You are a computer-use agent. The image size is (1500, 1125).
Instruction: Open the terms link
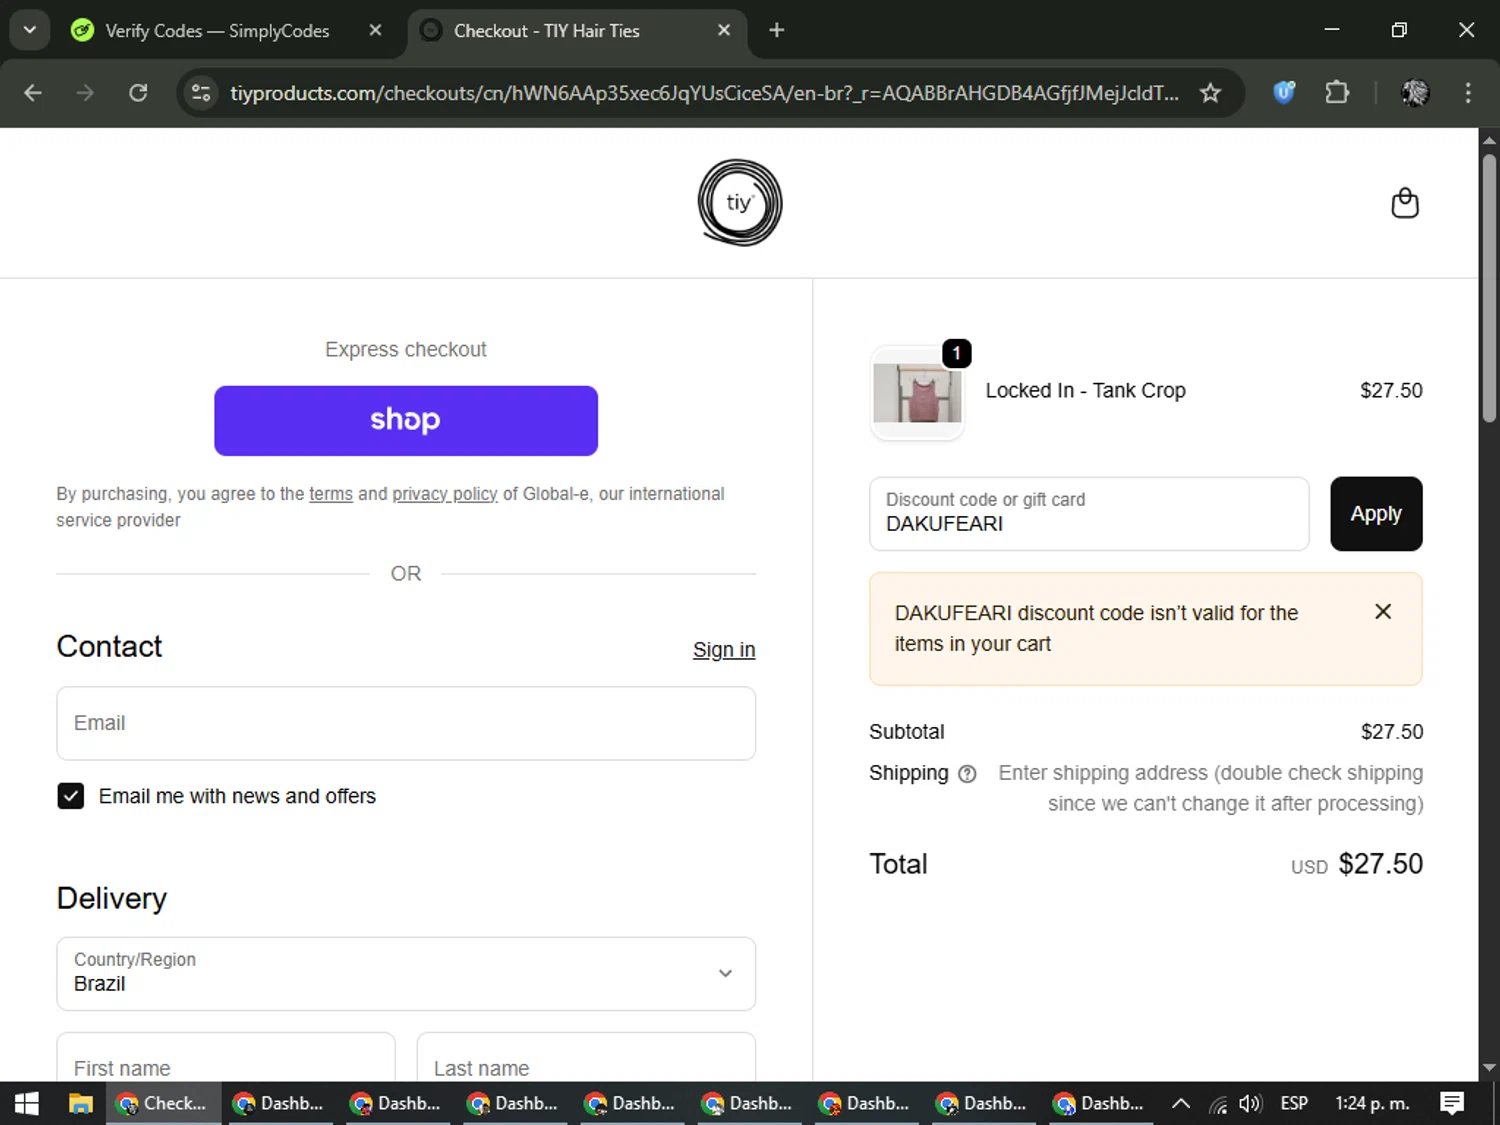(331, 494)
